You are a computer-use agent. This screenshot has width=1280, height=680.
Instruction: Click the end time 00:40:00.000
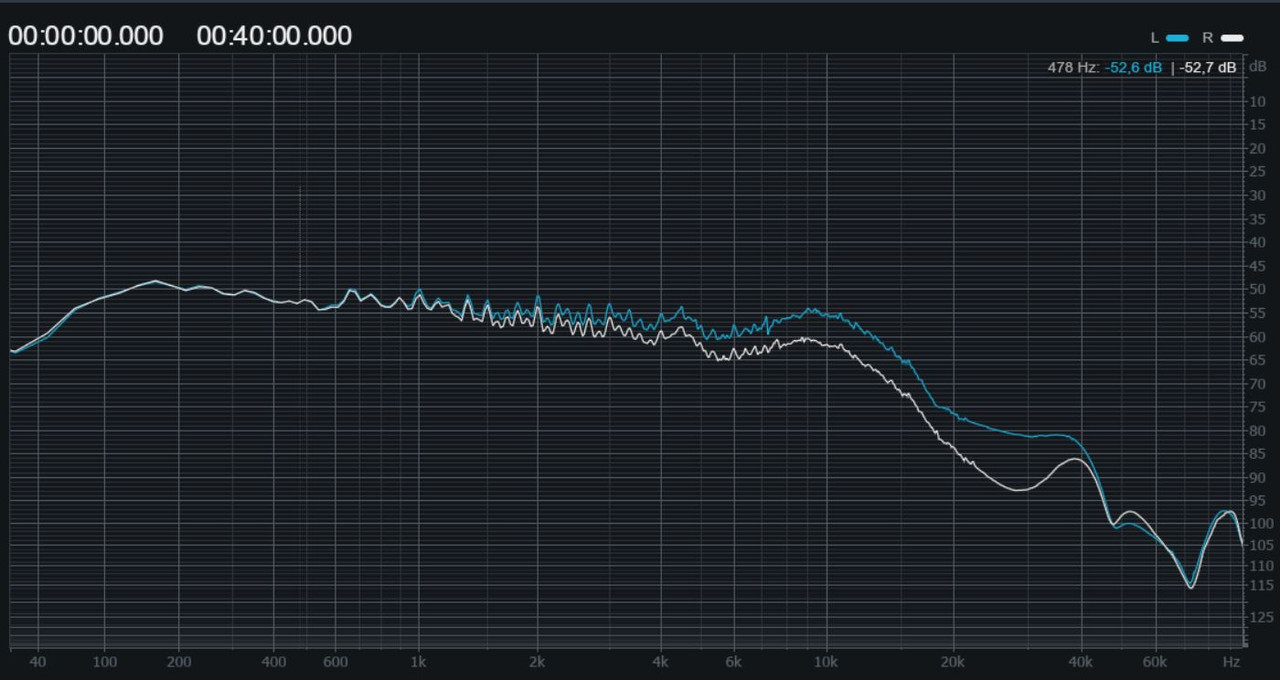click(x=274, y=36)
